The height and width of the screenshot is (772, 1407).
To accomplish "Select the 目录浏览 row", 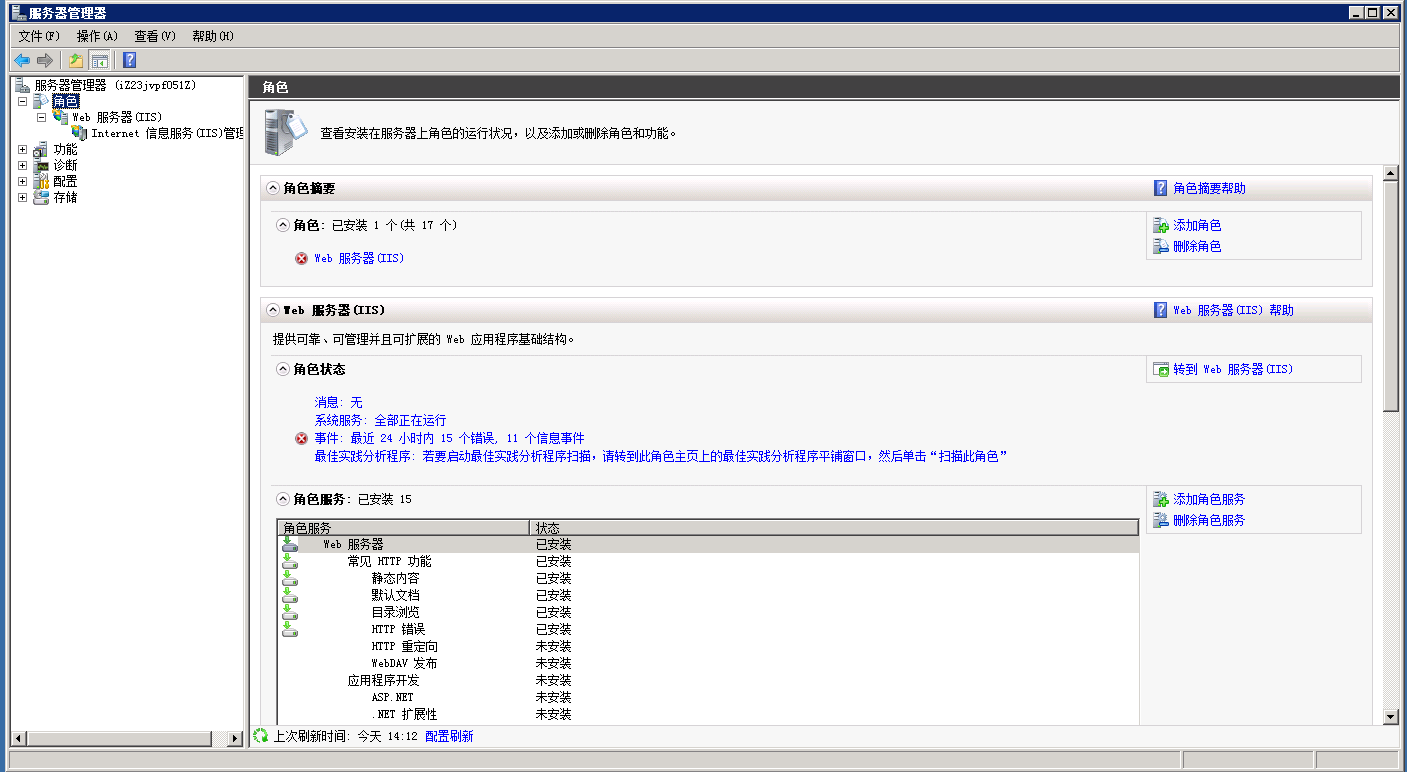I will (x=708, y=612).
